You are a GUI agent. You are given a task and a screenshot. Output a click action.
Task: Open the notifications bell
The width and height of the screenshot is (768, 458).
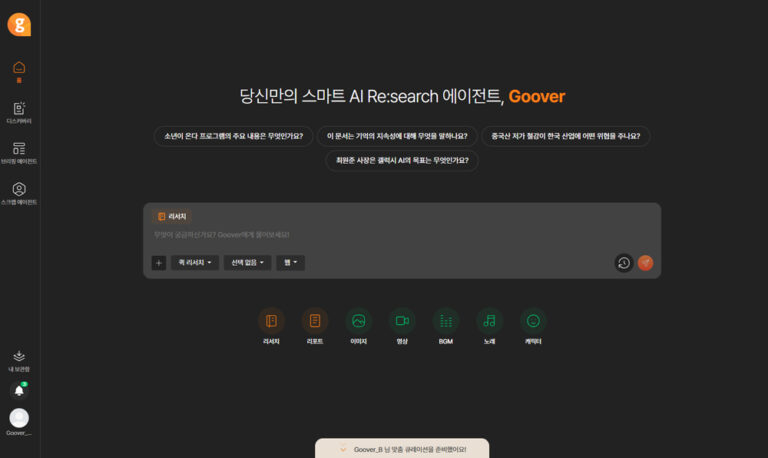(19, 390)
